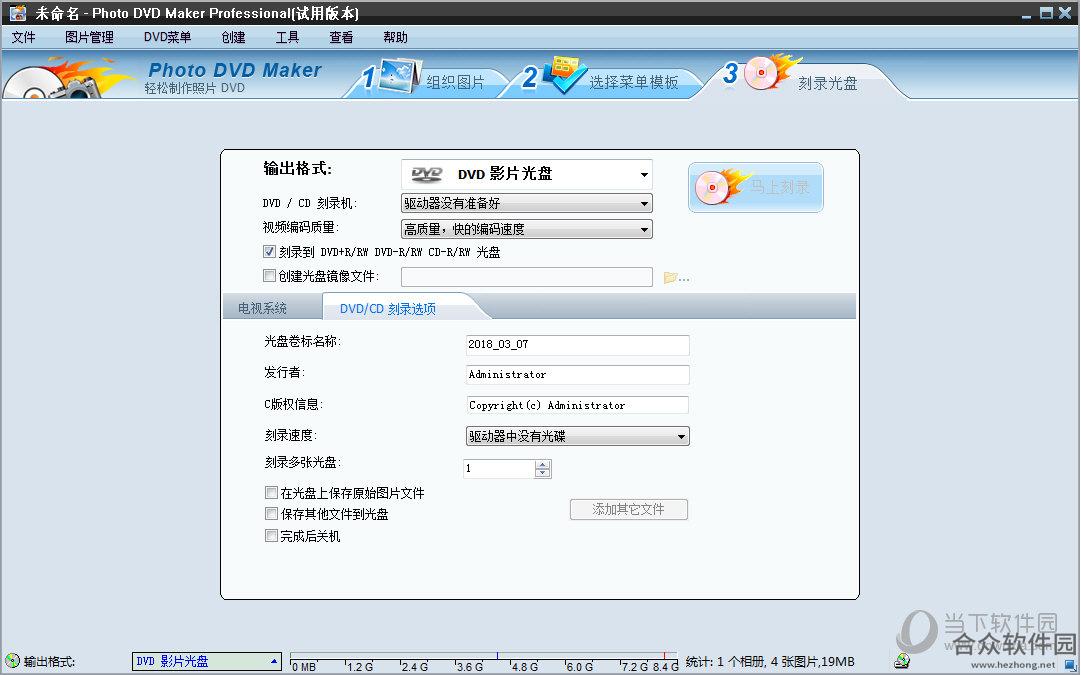1081x675 pixels.
Task: Expand the 视频编码质量 dropdown
Action: (527, 229)
